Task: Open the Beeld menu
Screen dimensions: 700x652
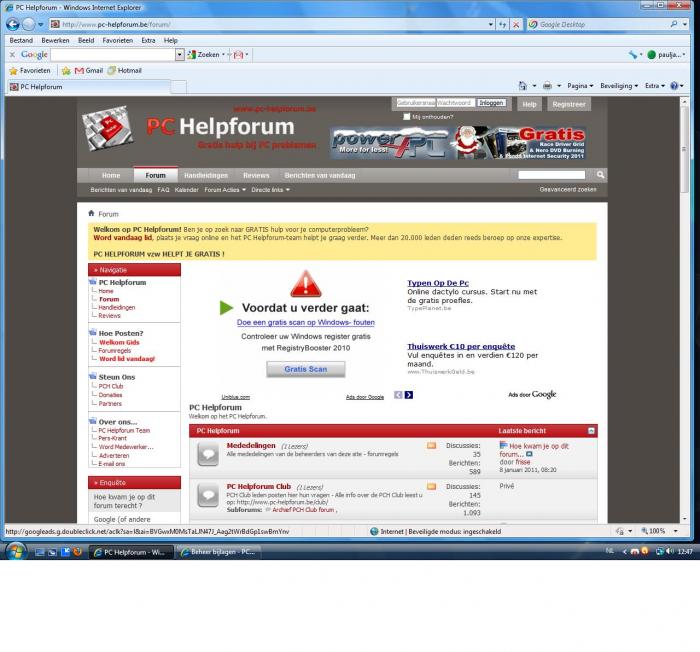Action: point(86,40)
